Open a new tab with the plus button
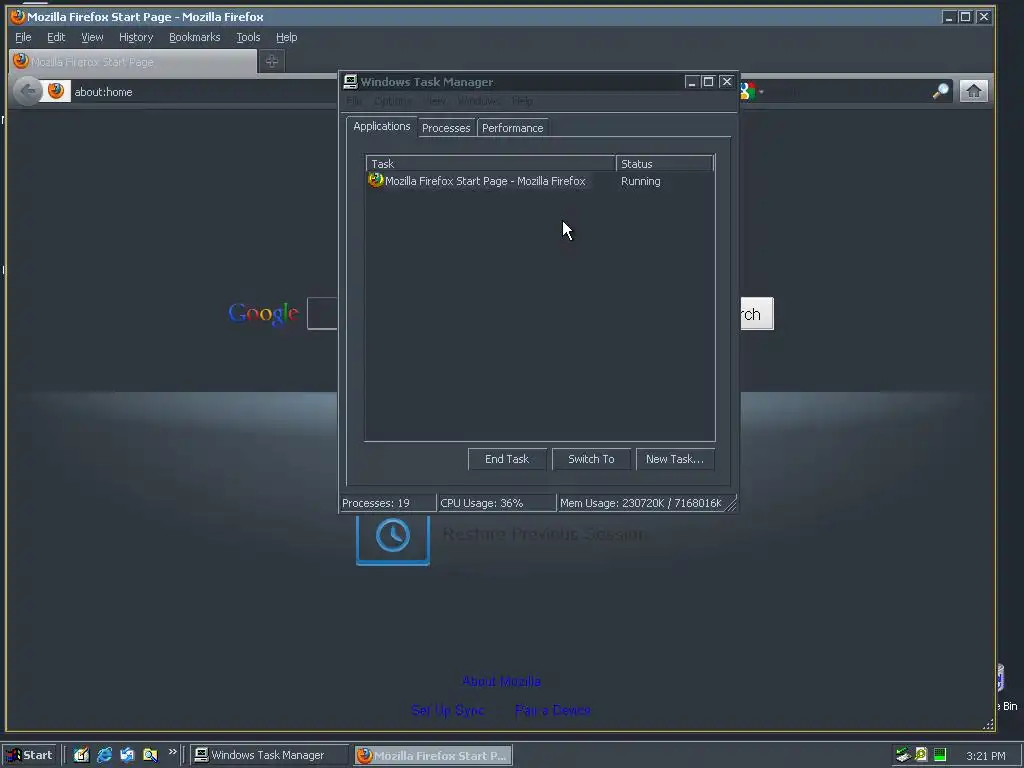This screenshot has height=768, width=1024. (272, 61)
